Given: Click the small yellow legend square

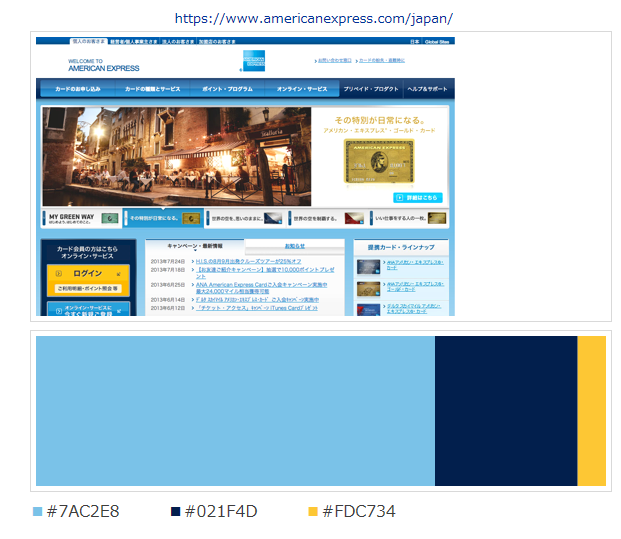Looking at the screenshot, I should point(313,511).
